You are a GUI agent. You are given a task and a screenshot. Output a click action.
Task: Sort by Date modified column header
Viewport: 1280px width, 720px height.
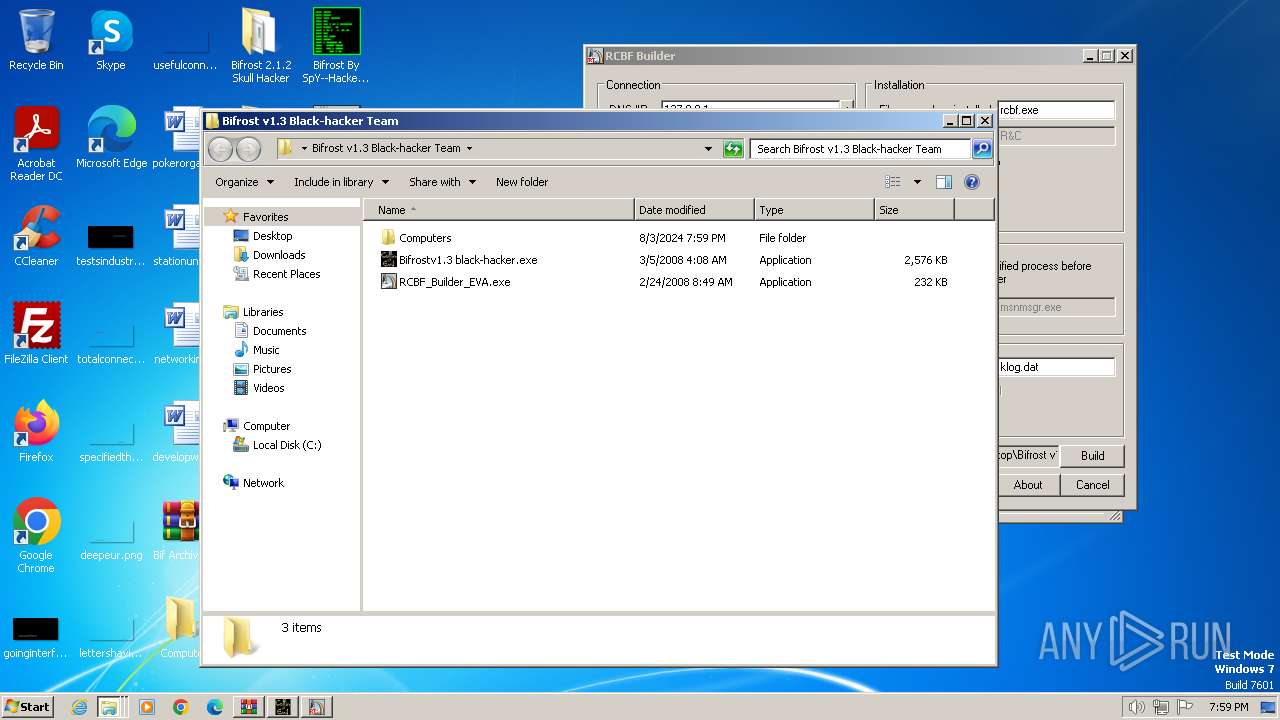(x=694, y=210)
